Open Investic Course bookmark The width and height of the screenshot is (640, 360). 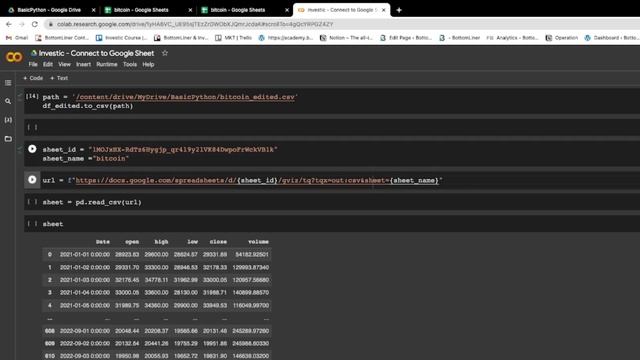tap(122, 38)
